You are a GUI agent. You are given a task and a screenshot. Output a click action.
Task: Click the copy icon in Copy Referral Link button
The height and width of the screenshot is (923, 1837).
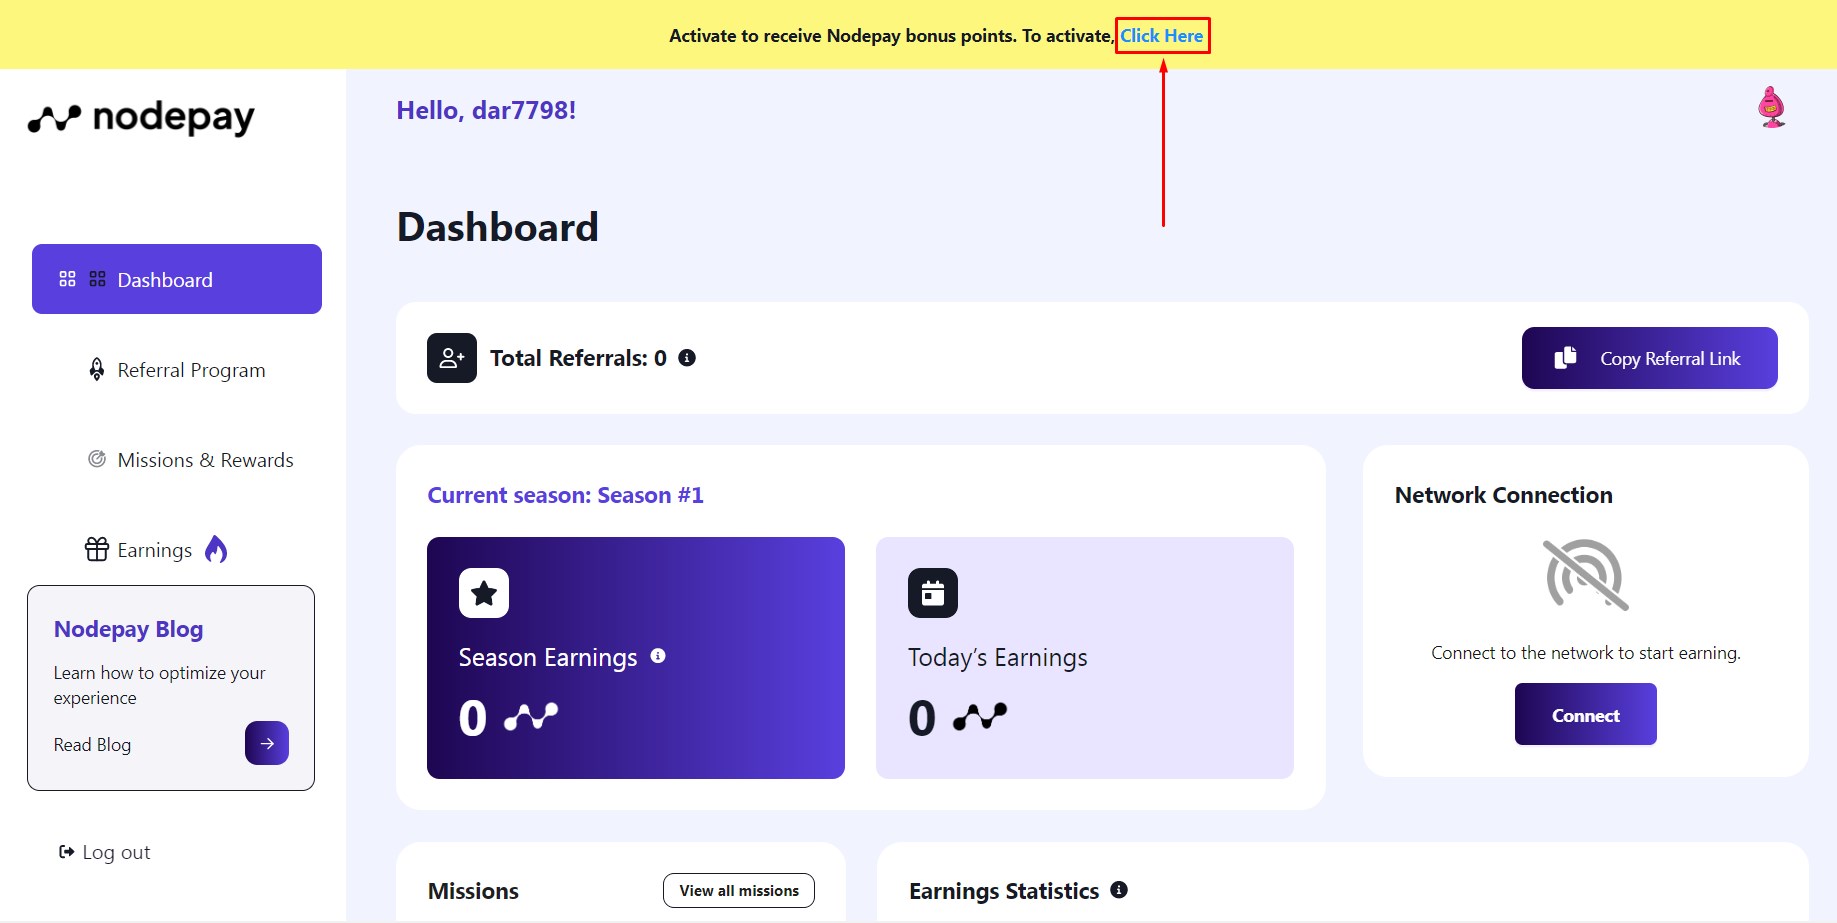pos(1566,358)
